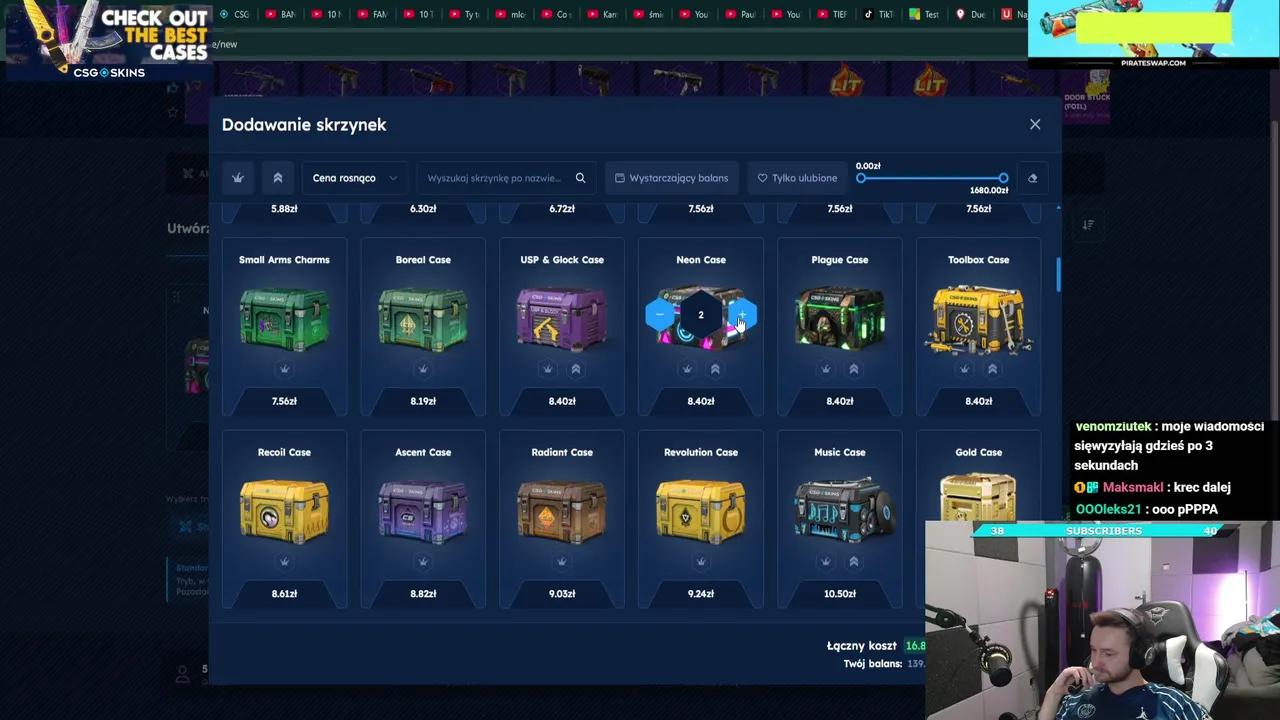Click the crown filter icon in toolbar
Image resolution: width=1280 pixels, height=720 pixels.
point(238,178)
